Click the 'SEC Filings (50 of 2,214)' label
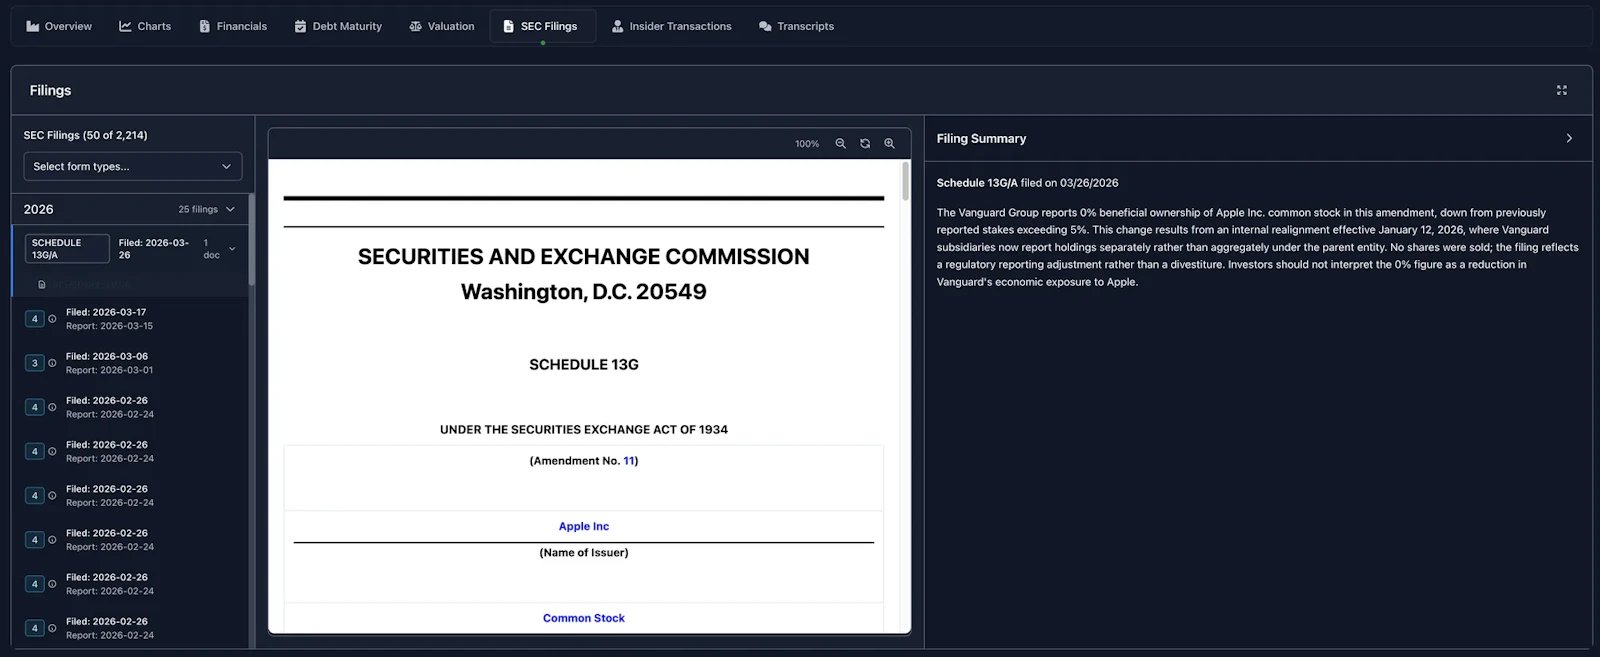The image size is (1600, 657). (86, 135)
